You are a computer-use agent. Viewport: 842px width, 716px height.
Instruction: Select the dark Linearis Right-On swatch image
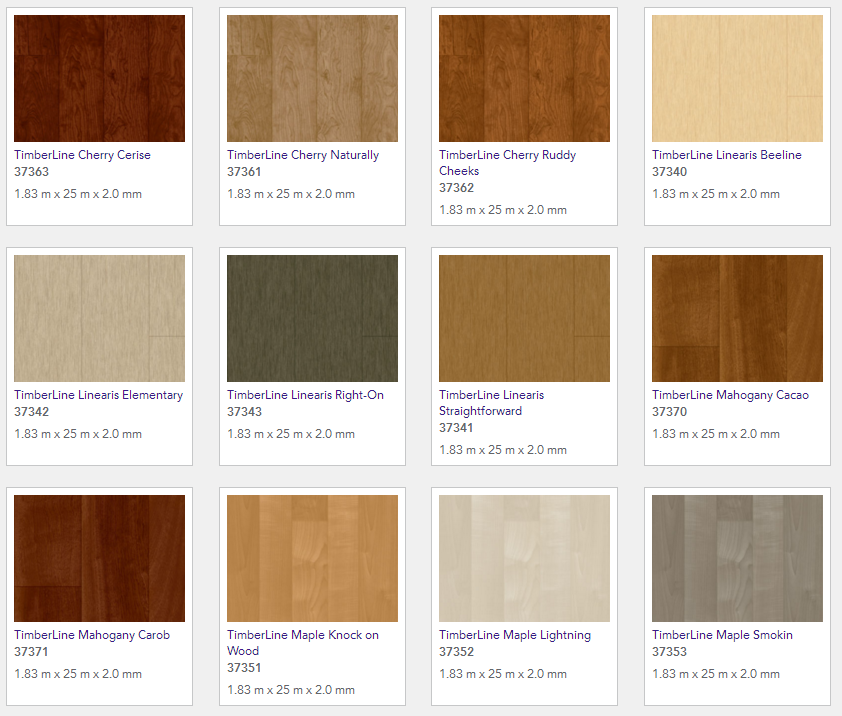312,318
